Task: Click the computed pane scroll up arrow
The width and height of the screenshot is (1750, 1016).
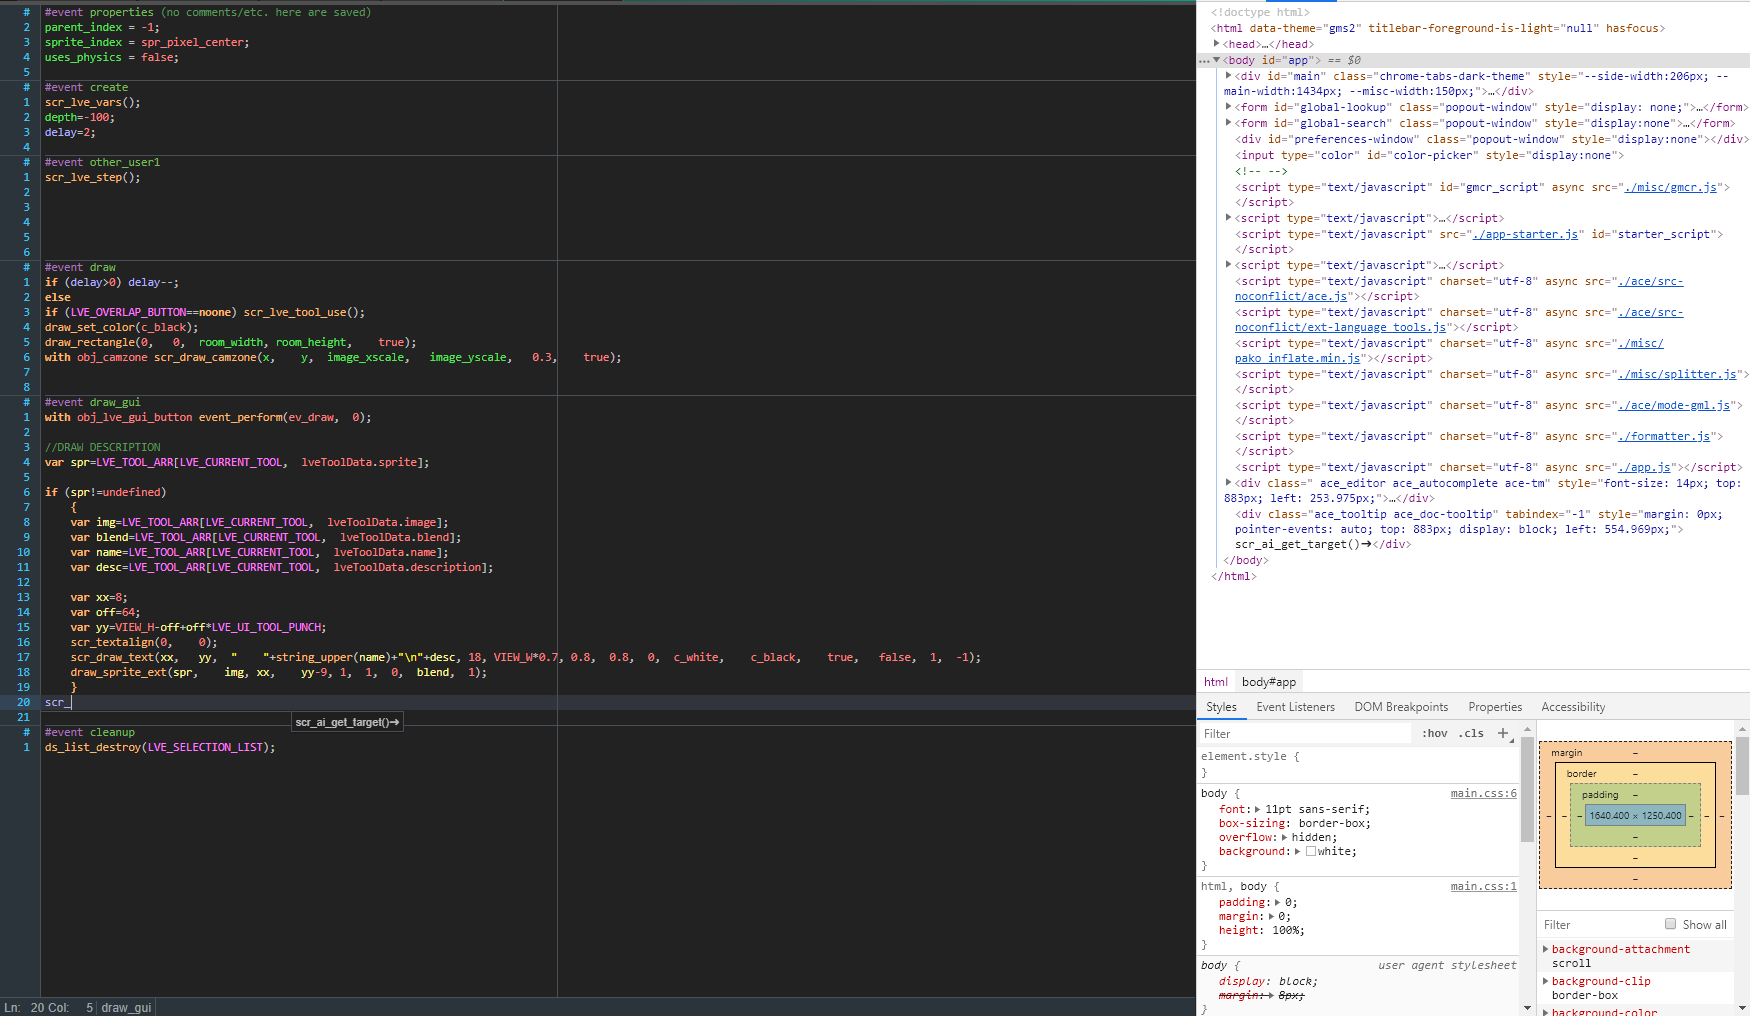Action: click(x=1743, y=729)
